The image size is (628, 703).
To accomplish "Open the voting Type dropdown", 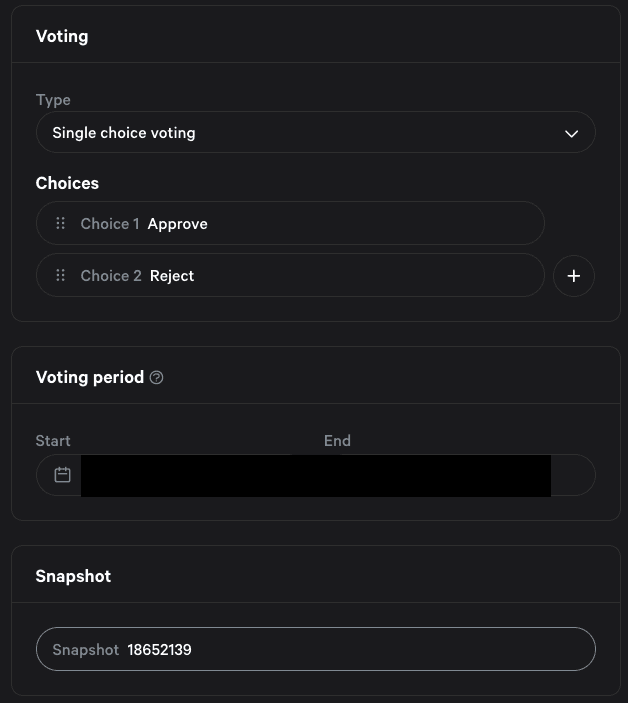I will [316, 132].
